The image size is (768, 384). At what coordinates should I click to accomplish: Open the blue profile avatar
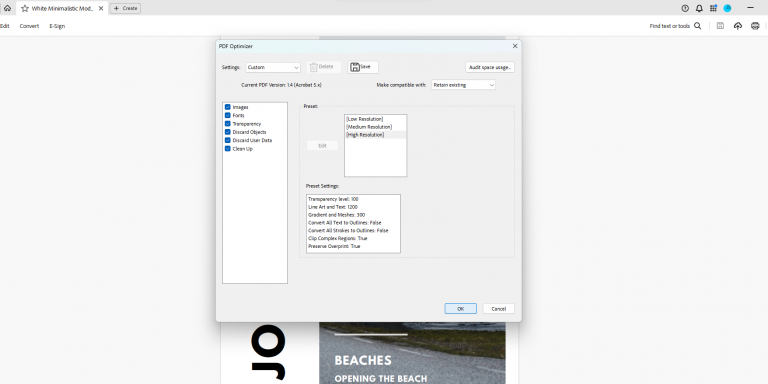coord(727,8)
